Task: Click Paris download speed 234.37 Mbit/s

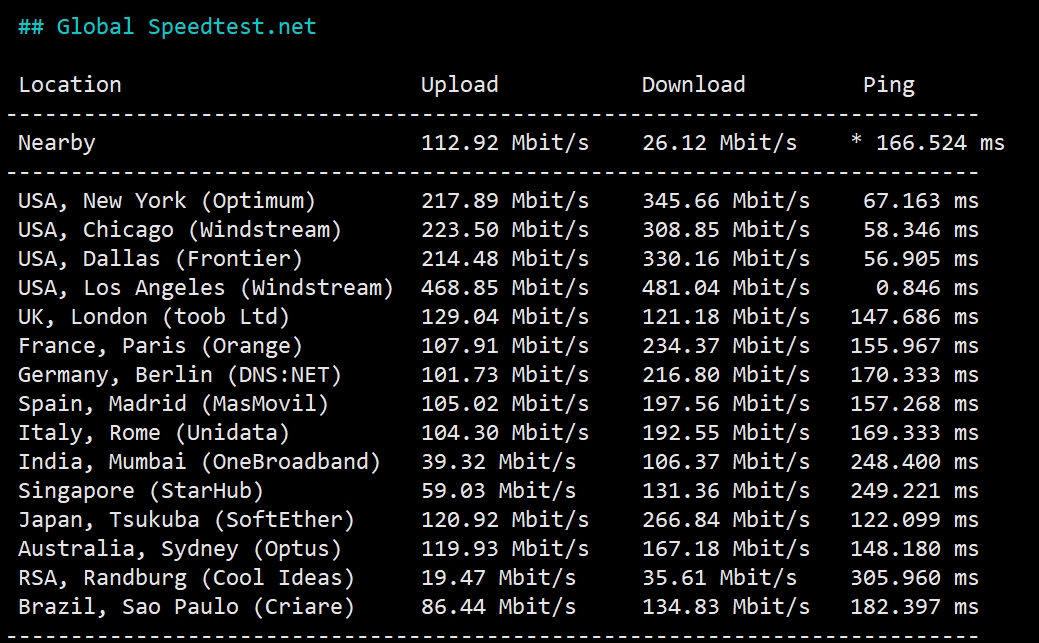Action: (x=725, y=346)
